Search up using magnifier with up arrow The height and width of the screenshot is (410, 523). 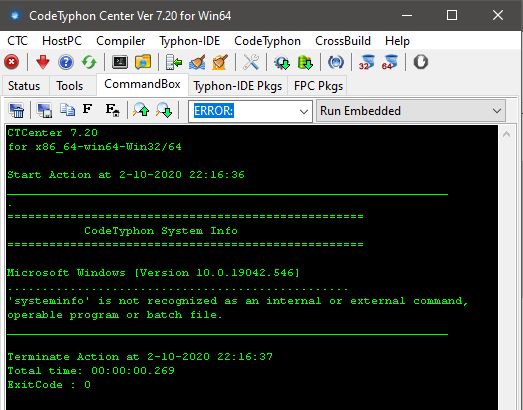(141, 110)
